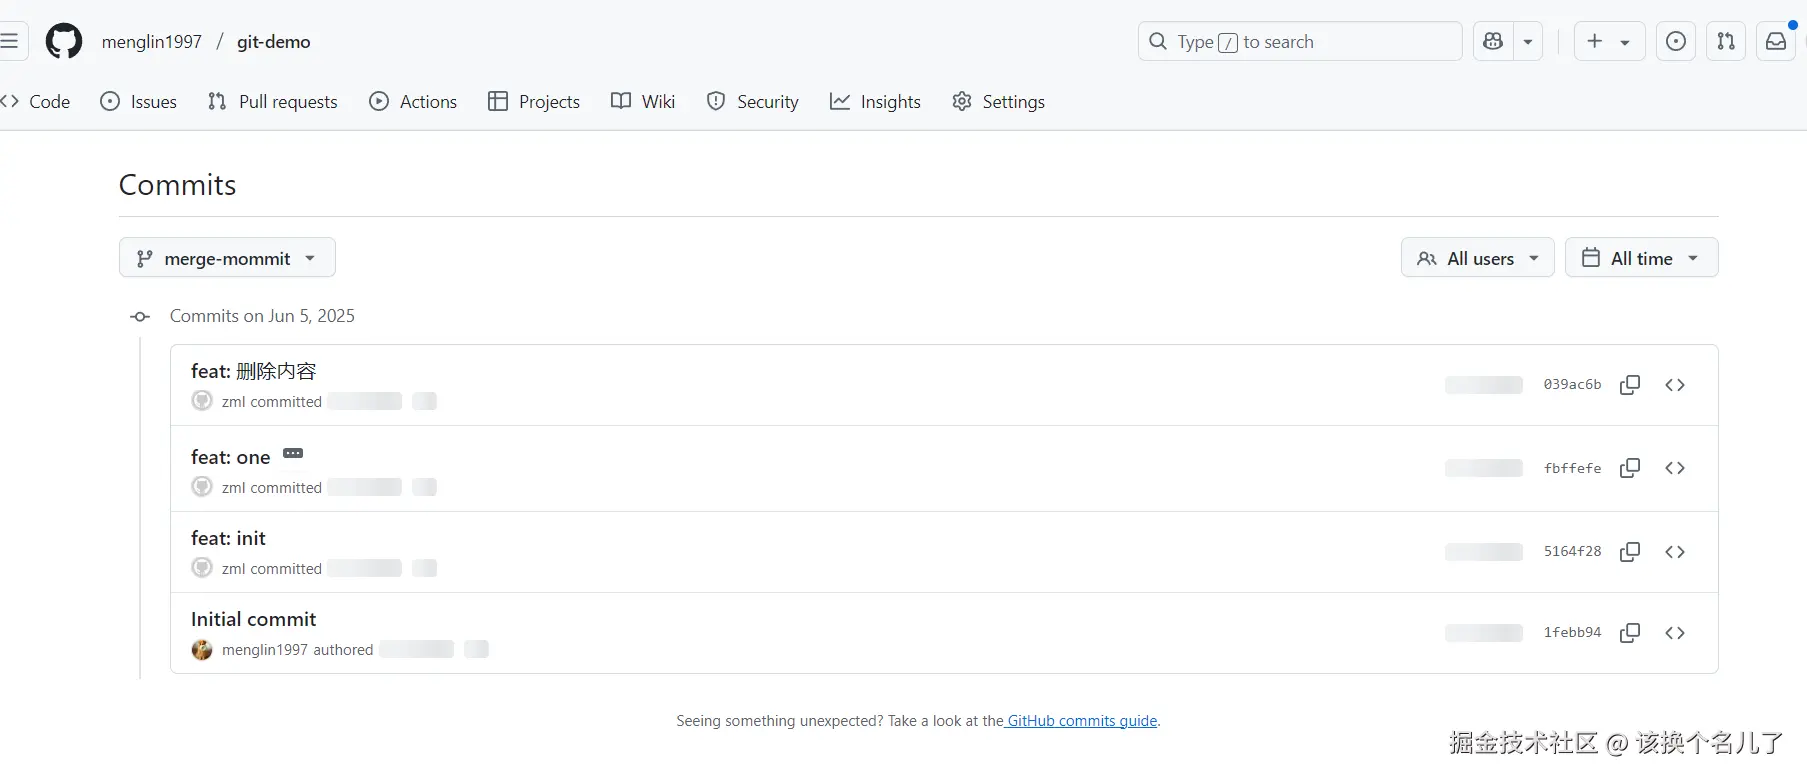Switch to the Security tab
The height and width of the screenshot is (779, 1807).
point(753,101)
